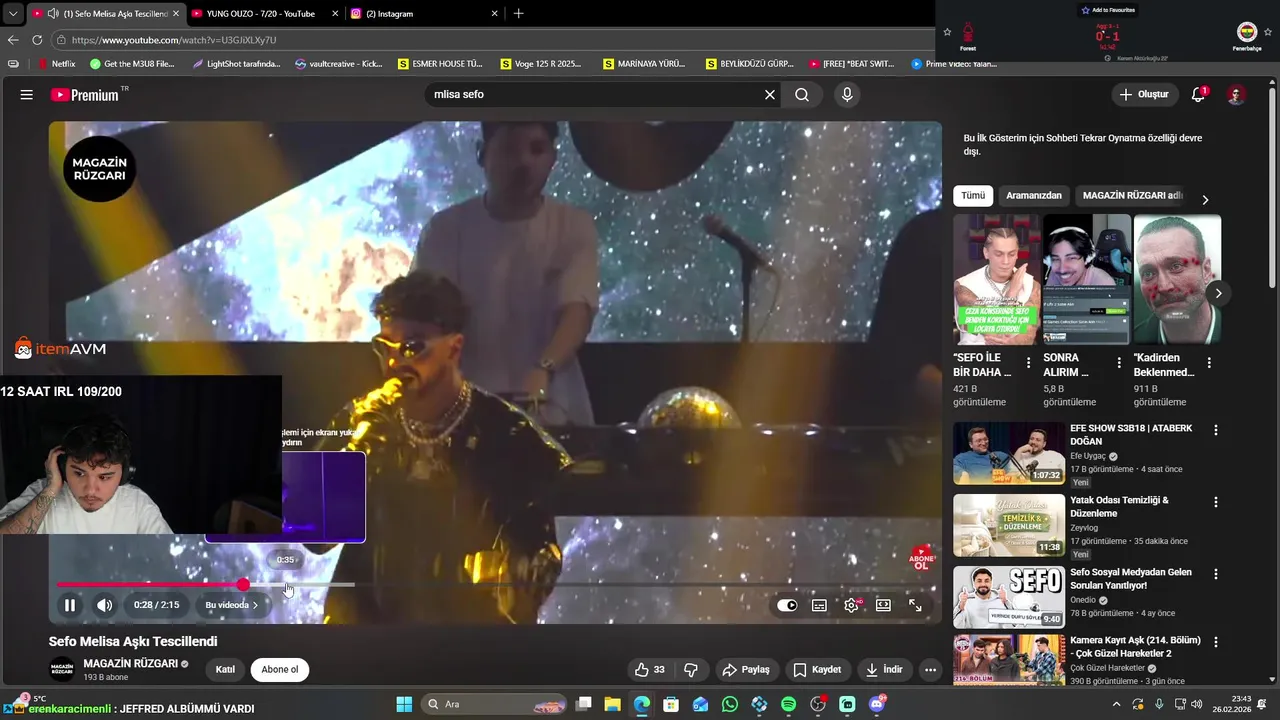The width and height of the screenshot is (1280, 720).
Task: Select the 'Tümü' filter chip
Action: [x=973, y=196]
